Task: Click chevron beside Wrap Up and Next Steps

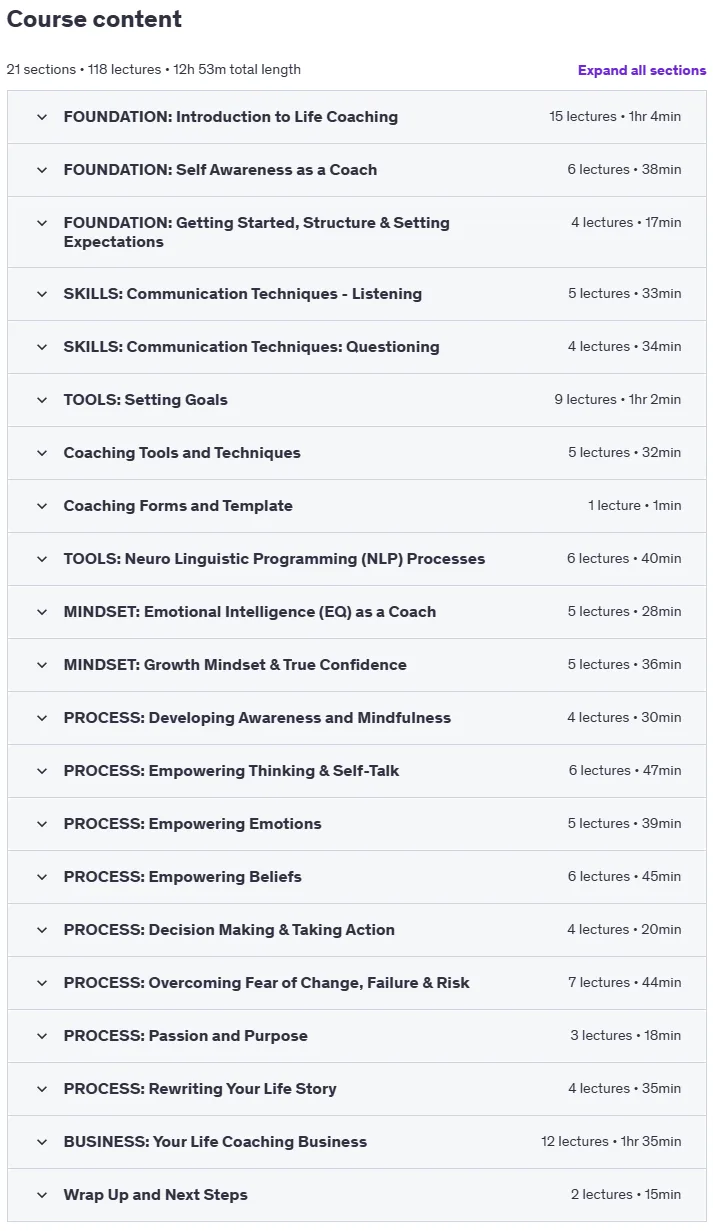Action: coord(42,1195)
